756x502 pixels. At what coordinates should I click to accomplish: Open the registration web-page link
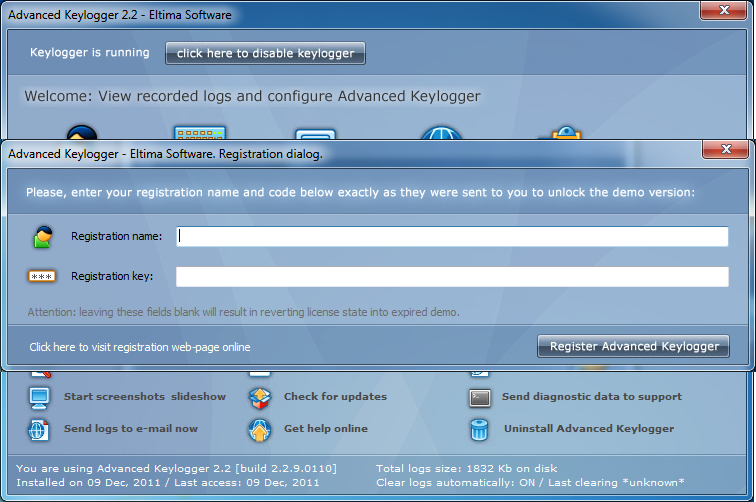(140, 347)
